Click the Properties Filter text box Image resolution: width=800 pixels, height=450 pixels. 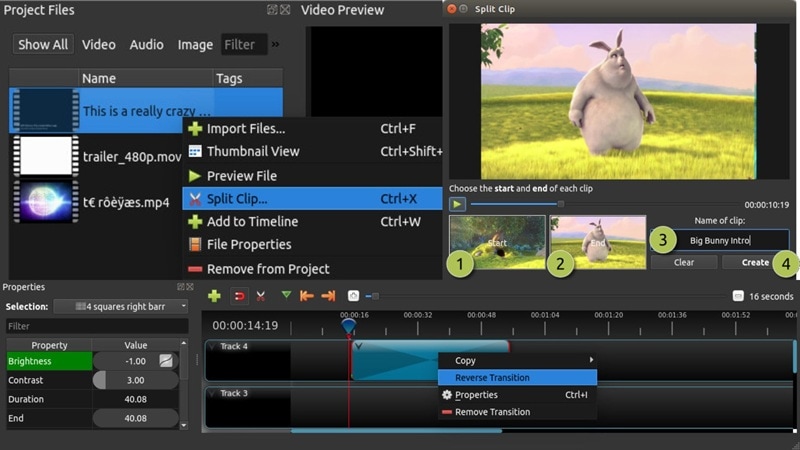(97, 326)
